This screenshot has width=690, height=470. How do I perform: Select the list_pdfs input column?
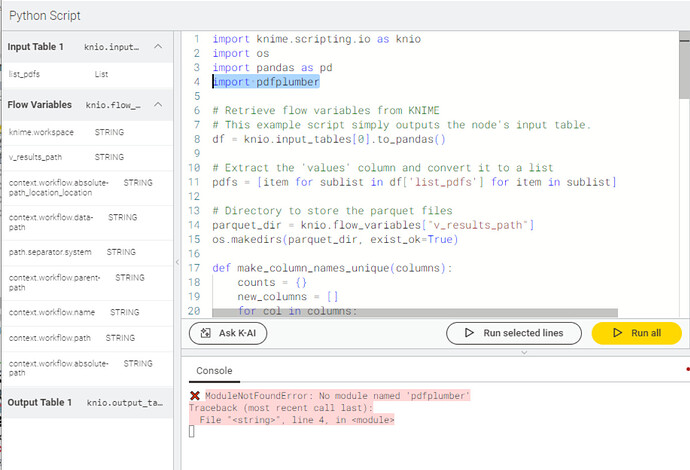coord(88,74)
